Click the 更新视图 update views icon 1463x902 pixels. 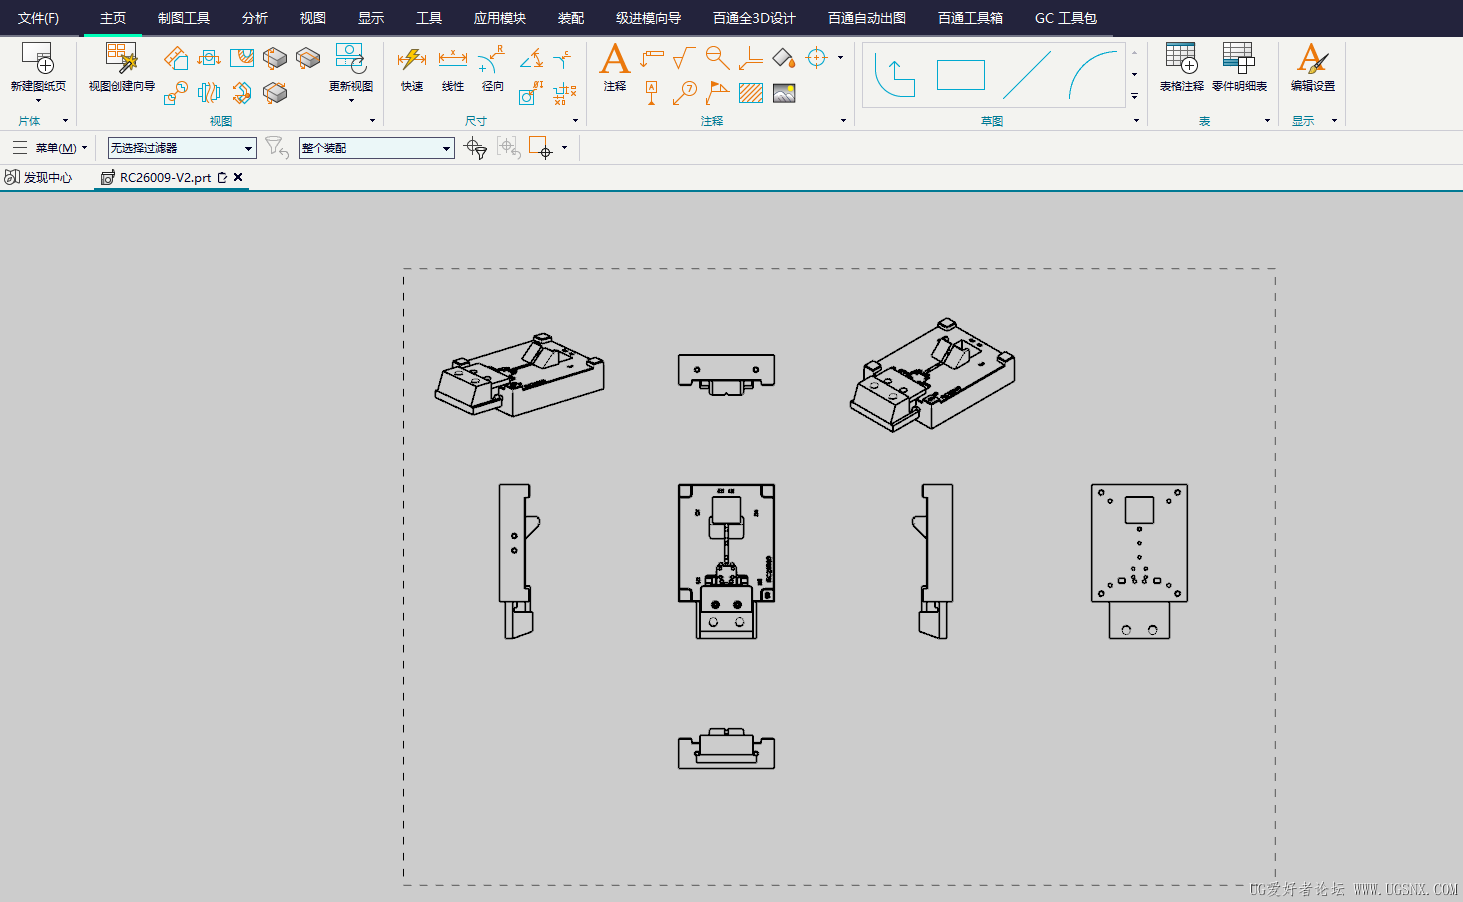[350, 59]
